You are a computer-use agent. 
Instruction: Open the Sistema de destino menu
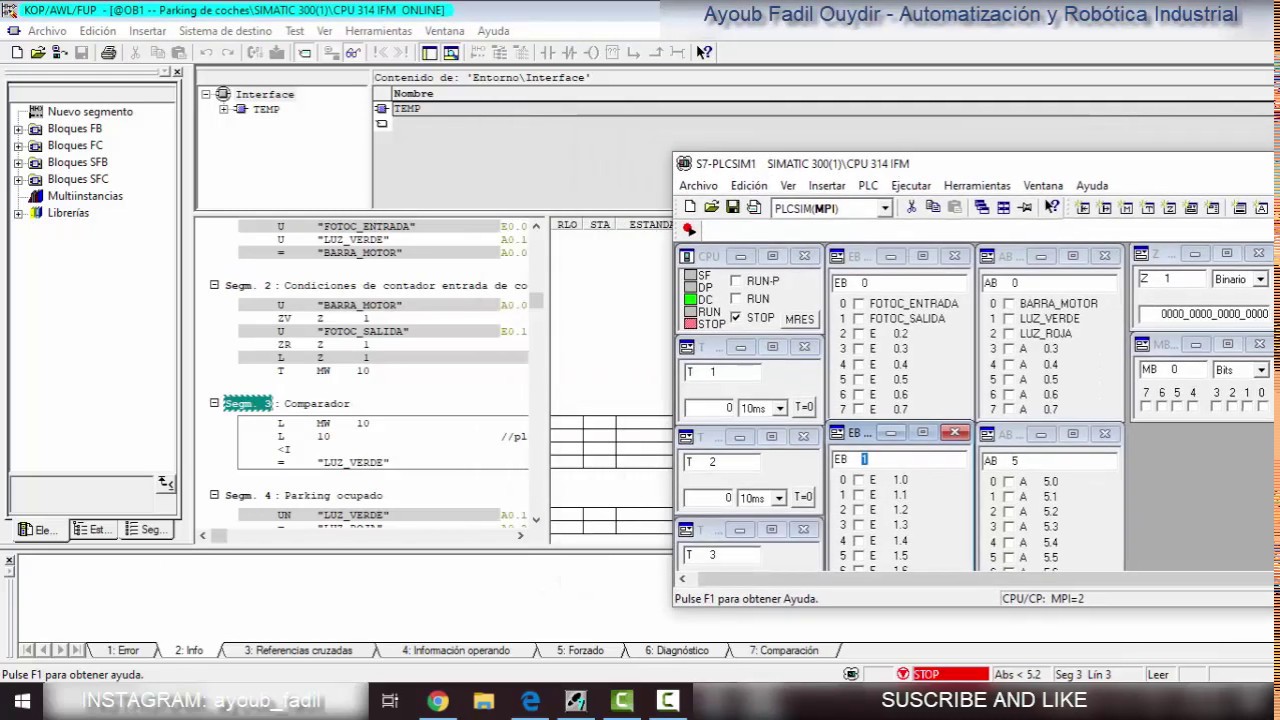(x=225, y=31)
